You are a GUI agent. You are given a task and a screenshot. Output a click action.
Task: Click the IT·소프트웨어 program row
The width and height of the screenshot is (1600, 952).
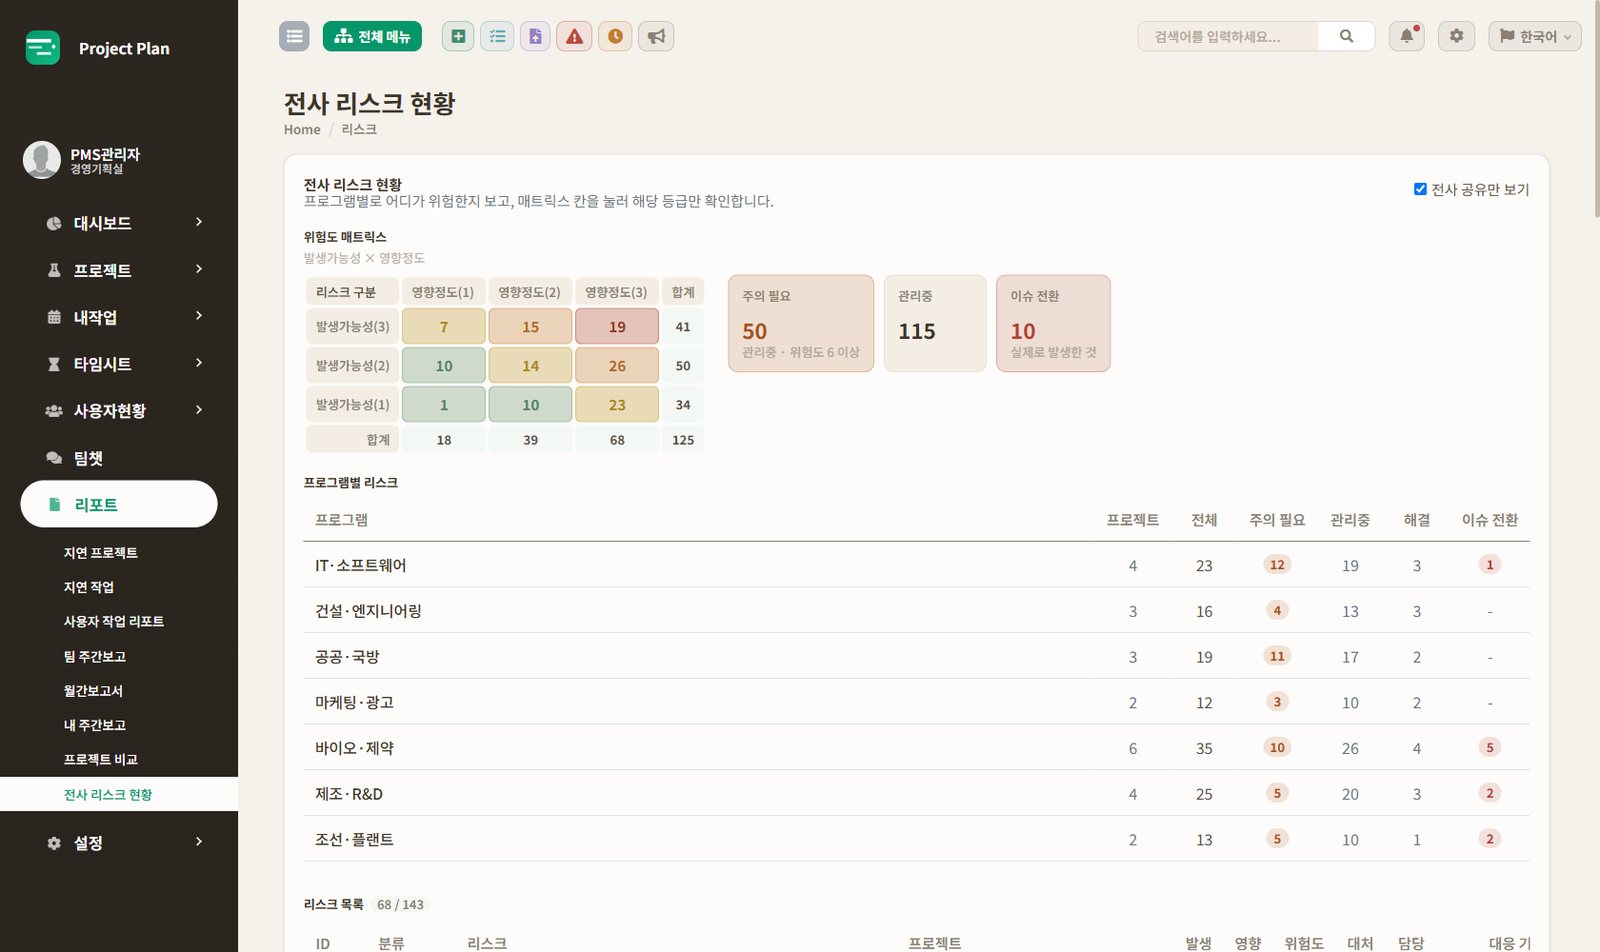(x=916, y=565)
